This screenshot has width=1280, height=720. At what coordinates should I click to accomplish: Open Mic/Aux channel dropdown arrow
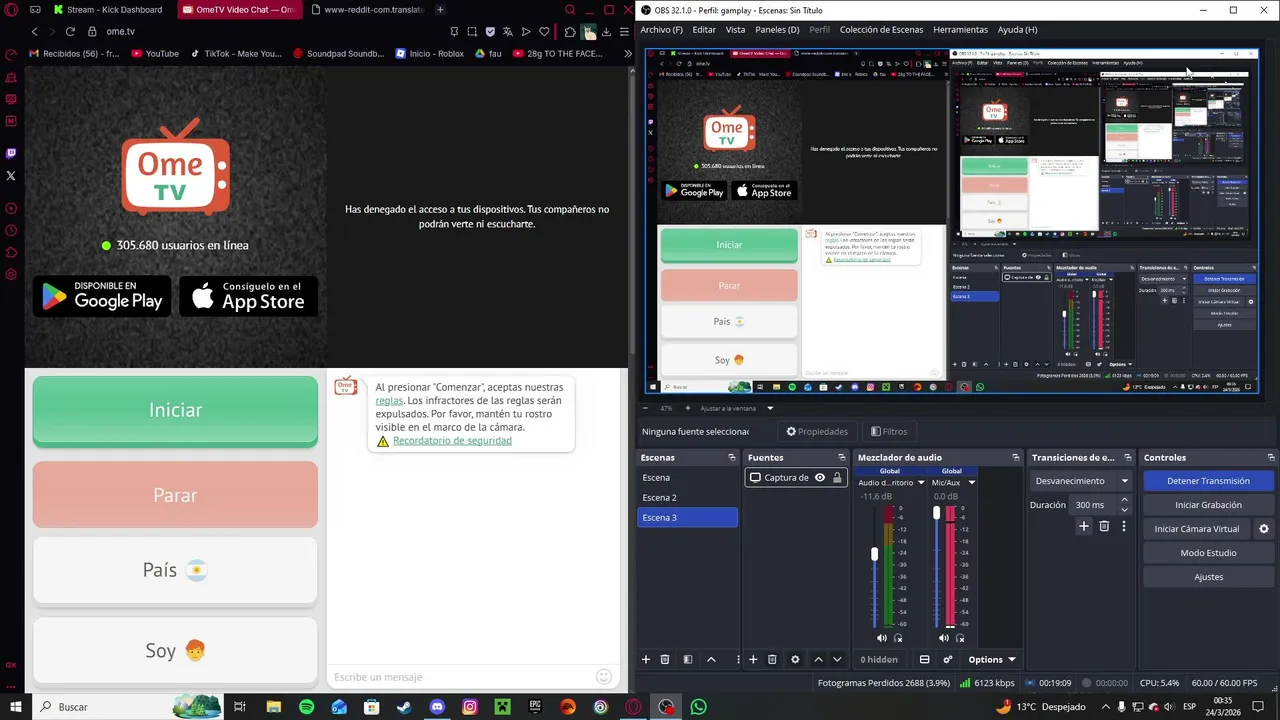pos(971,483)
